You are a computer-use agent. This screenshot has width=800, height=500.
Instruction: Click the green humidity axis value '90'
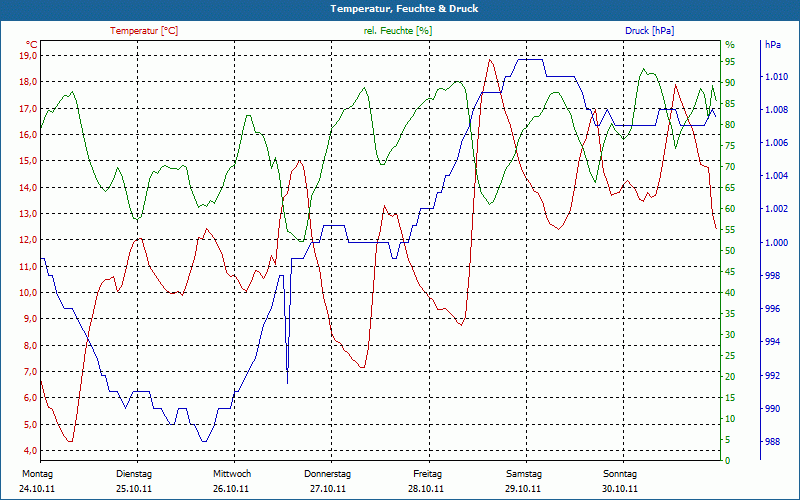(730, 82)
